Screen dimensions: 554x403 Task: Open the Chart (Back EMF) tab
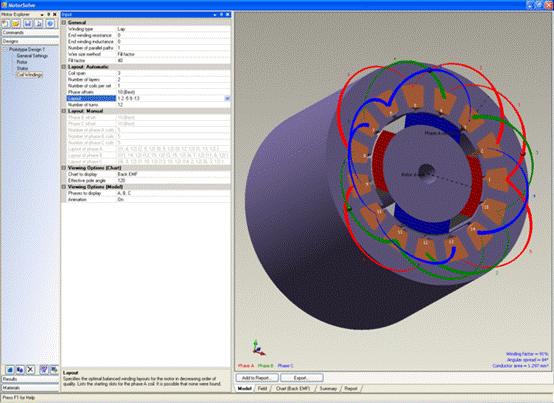(x=293, y=389)
